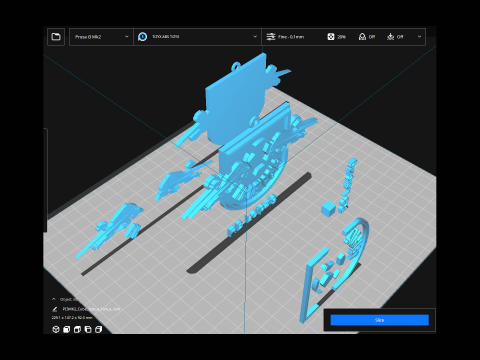Click the support Off indicator

point(367,37)
